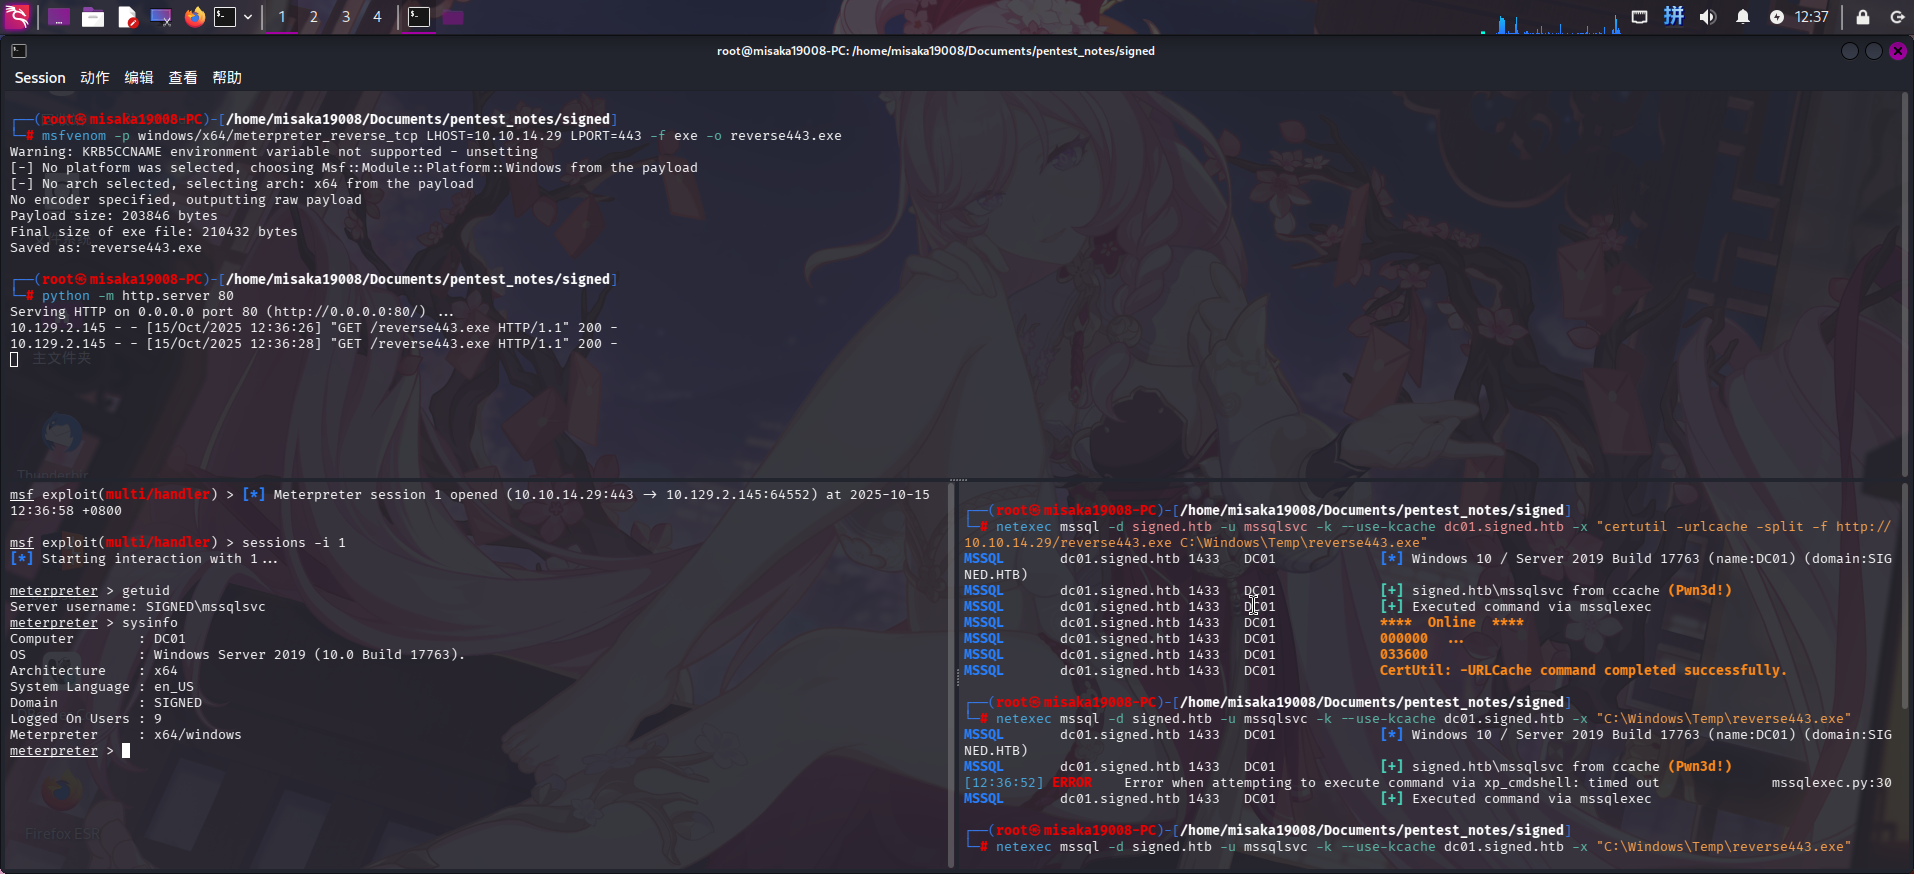
Task: Open the 动作 menu
Action: pos(95,78)
